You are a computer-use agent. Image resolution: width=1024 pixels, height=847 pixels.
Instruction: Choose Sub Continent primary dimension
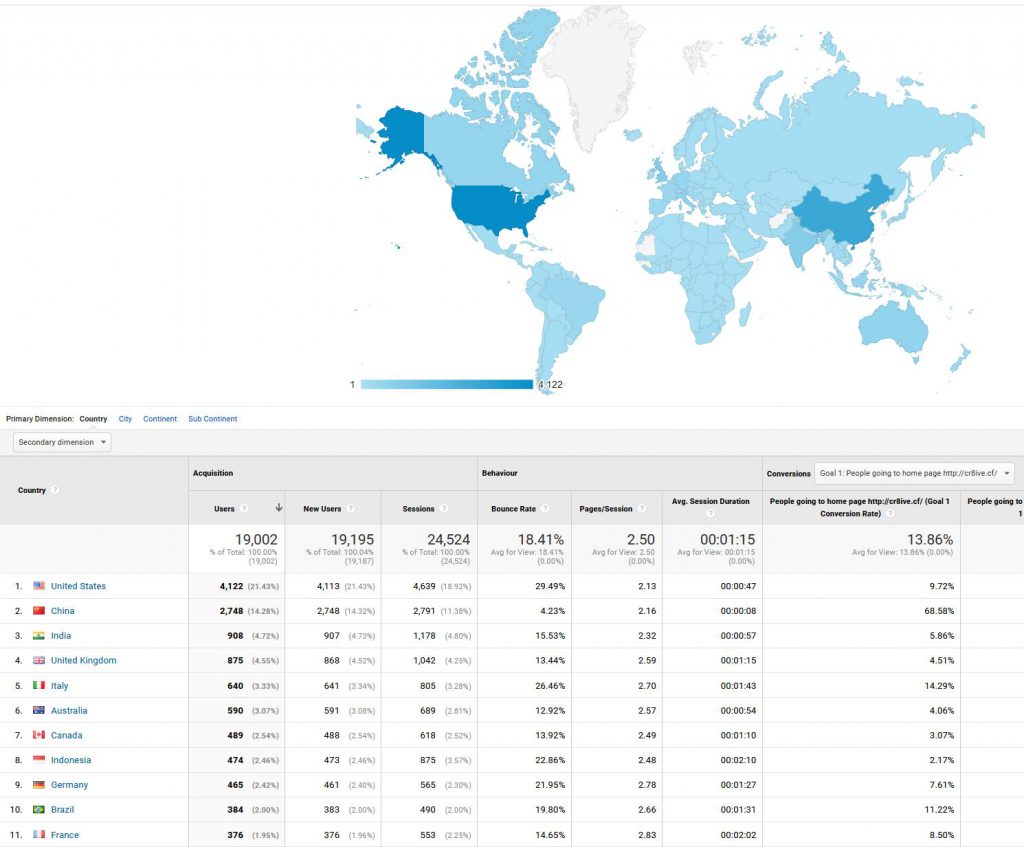tap(213, 419)
